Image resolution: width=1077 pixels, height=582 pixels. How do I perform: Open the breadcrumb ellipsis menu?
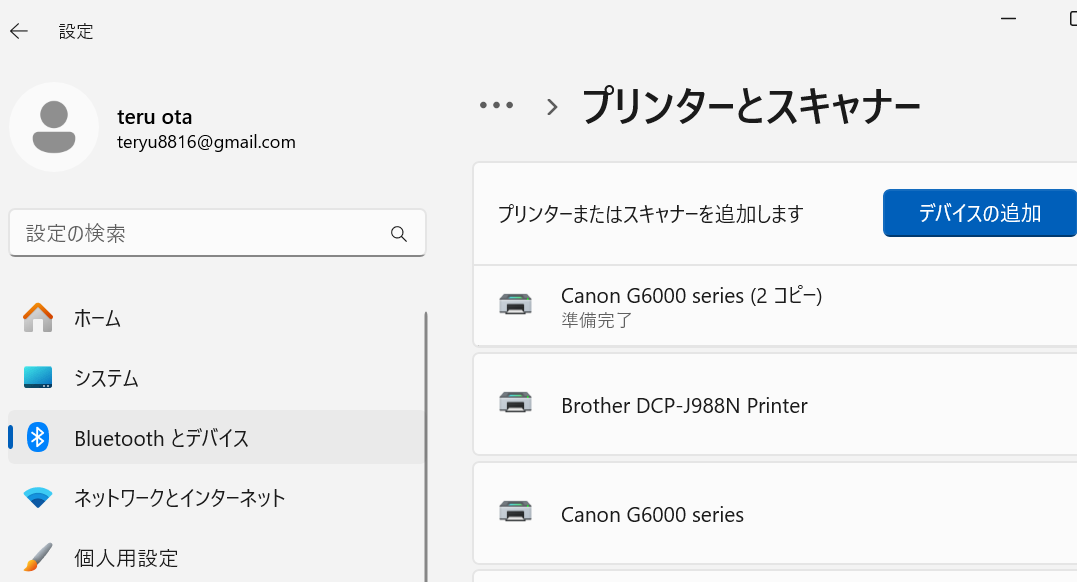click(497, 105)
